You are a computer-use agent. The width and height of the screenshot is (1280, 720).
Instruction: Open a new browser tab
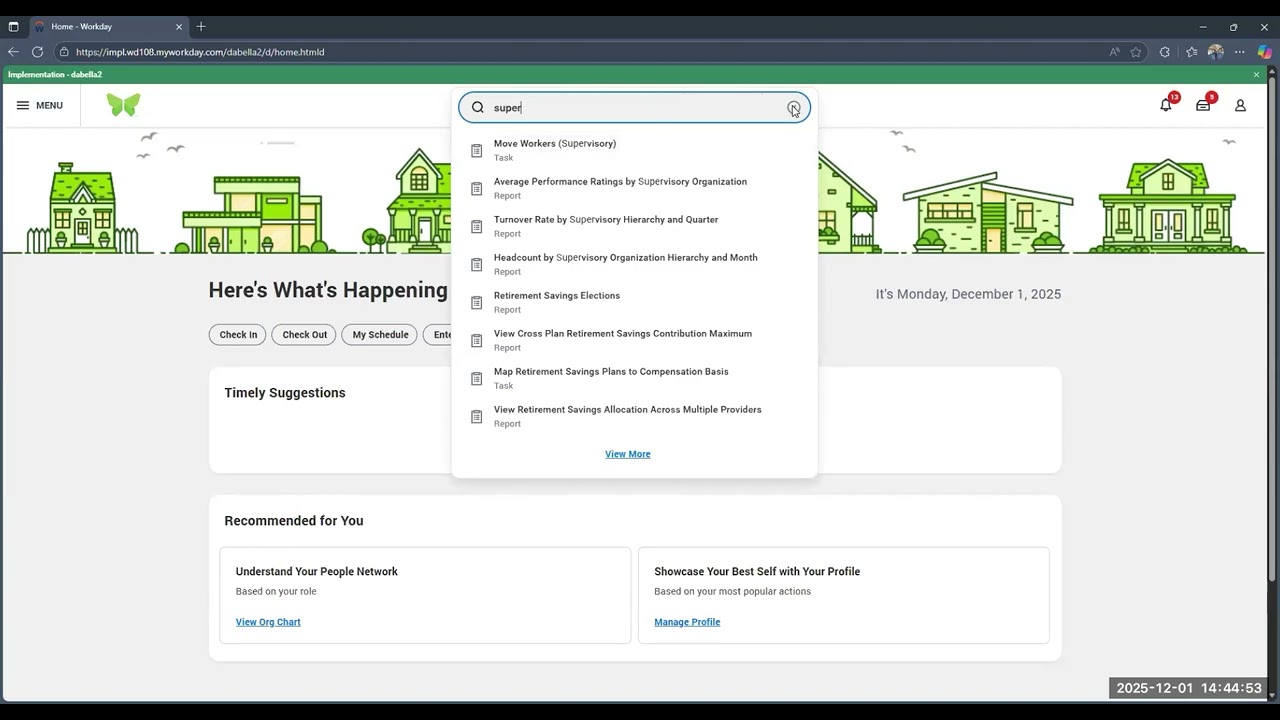201,26
